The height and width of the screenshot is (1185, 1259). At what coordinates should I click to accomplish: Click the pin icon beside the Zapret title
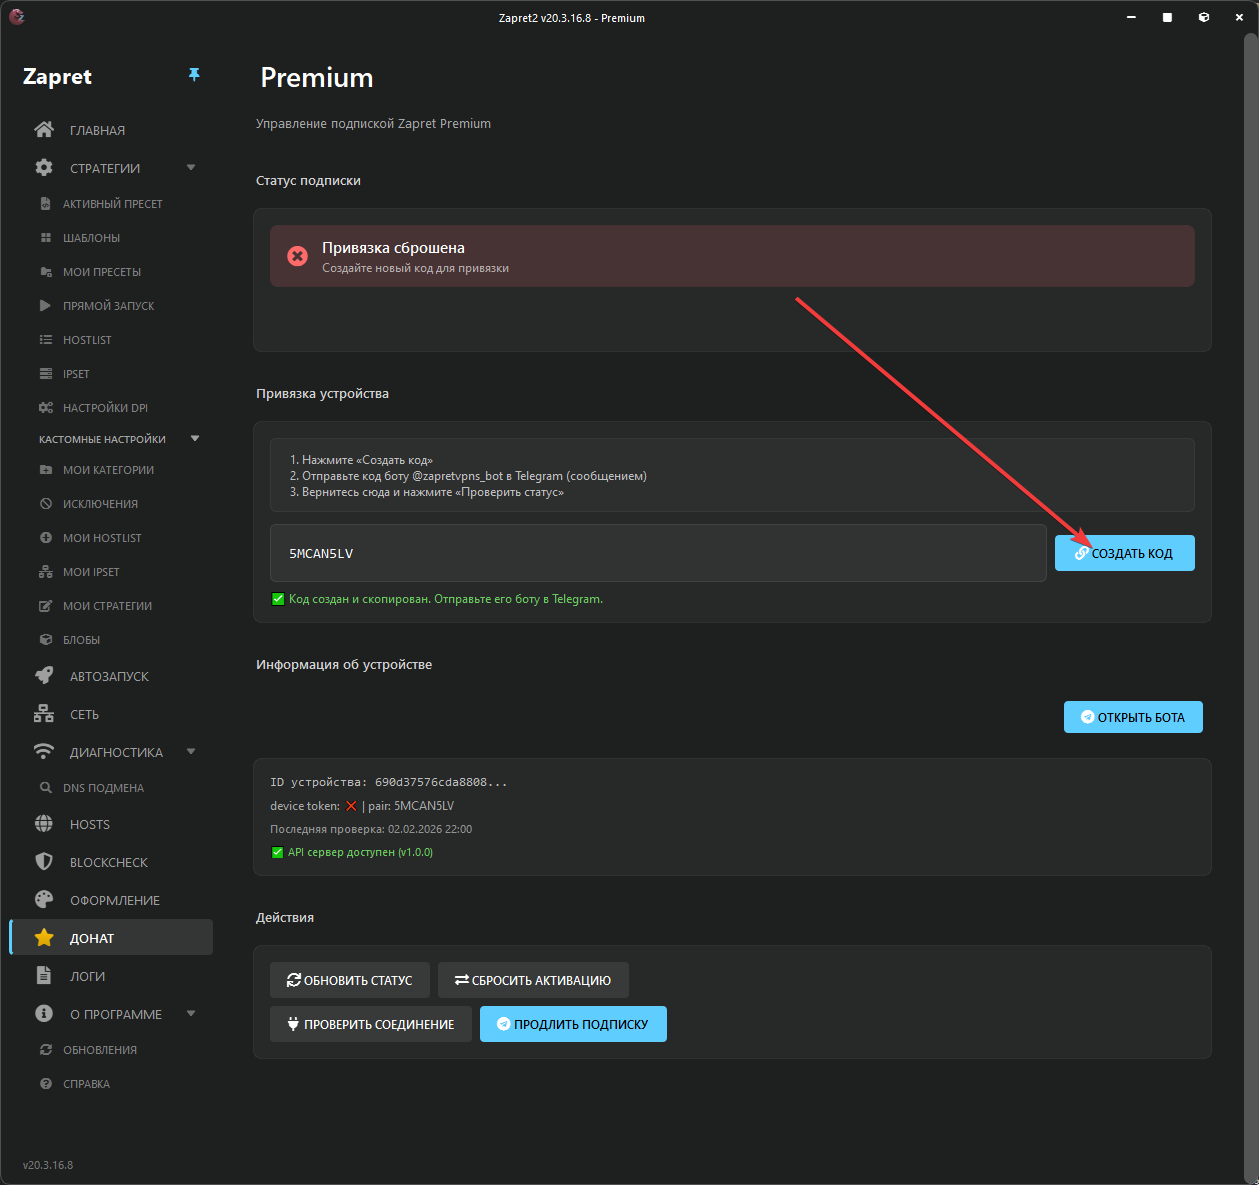coord(194,75)
